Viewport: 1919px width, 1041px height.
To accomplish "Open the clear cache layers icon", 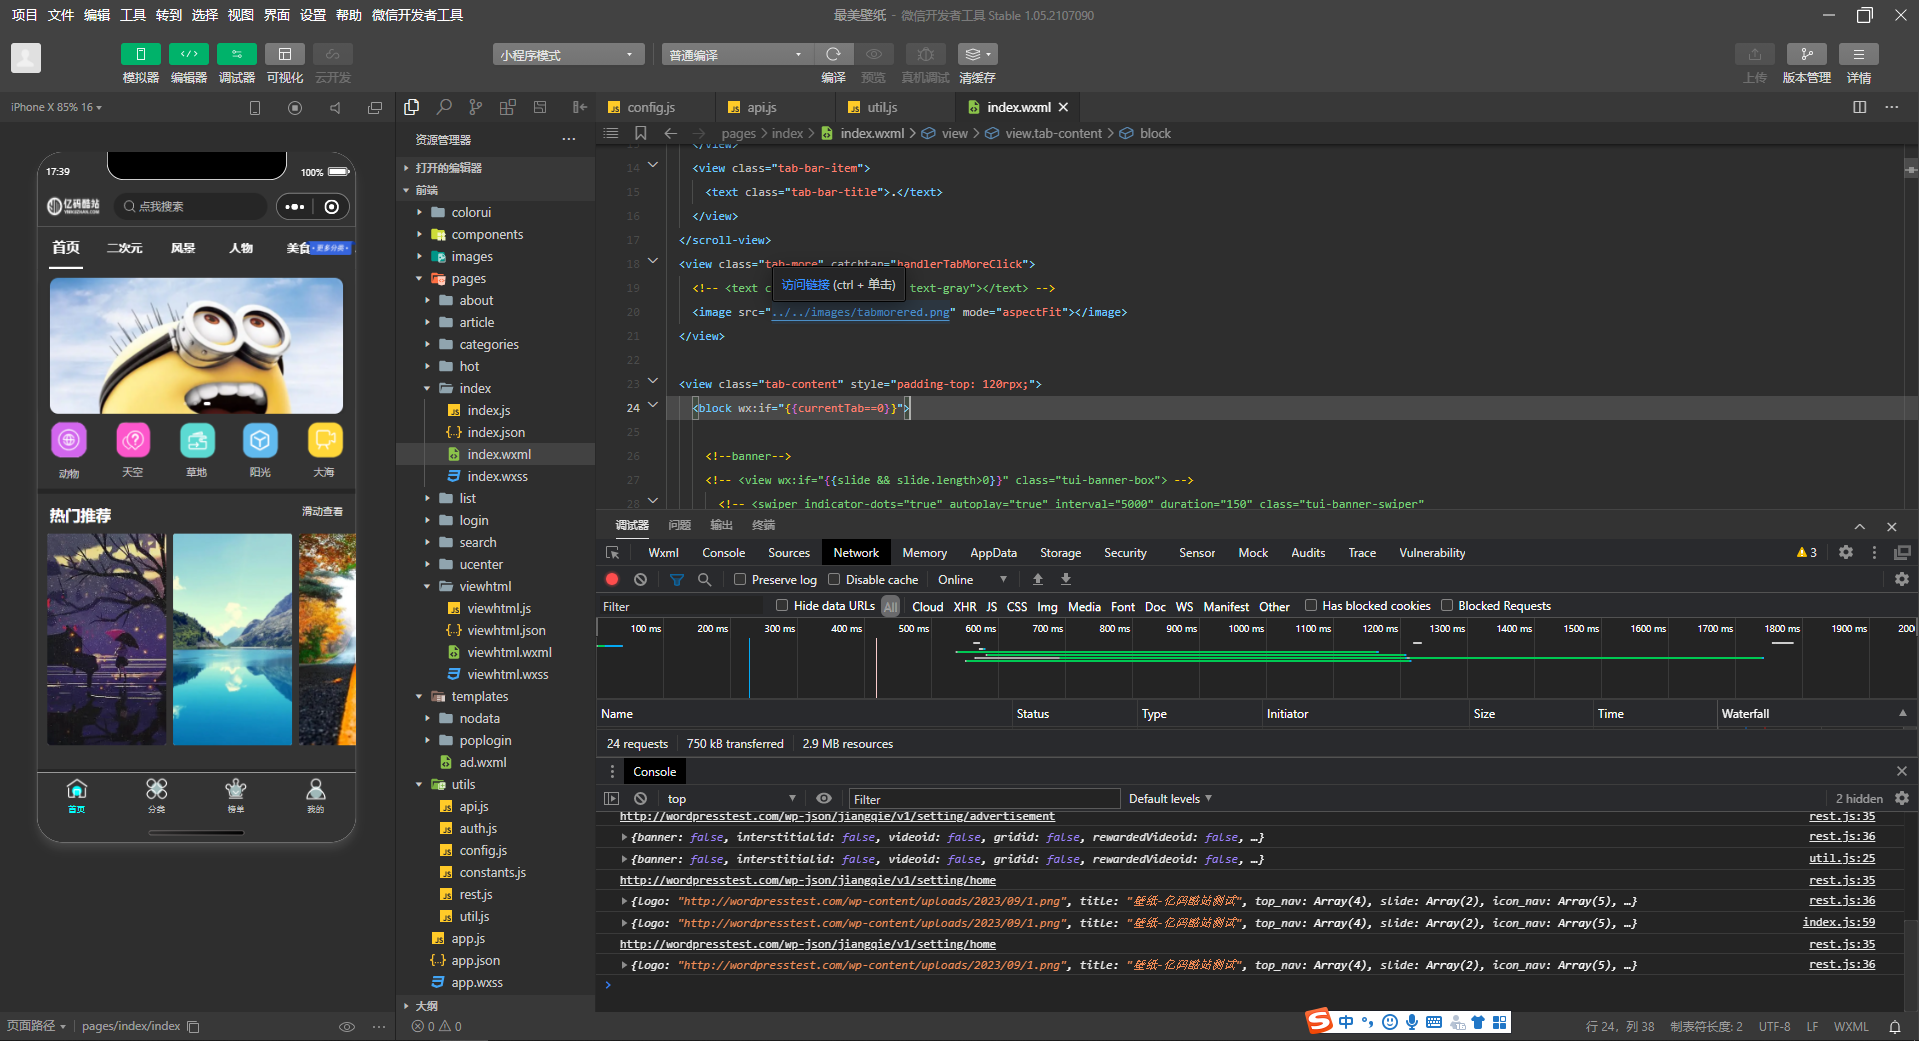I will tap(977, 54).
